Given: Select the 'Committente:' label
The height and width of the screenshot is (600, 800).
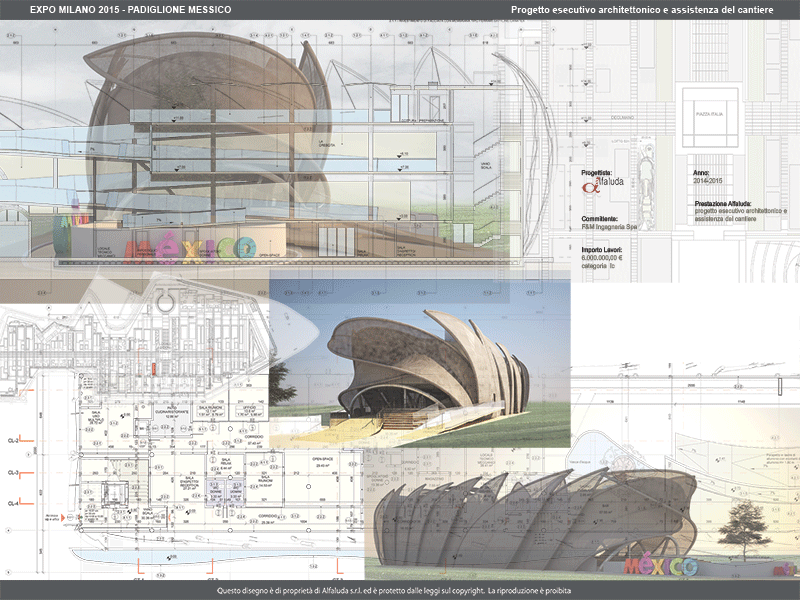Looking at the screenshot, I should 599,219.
